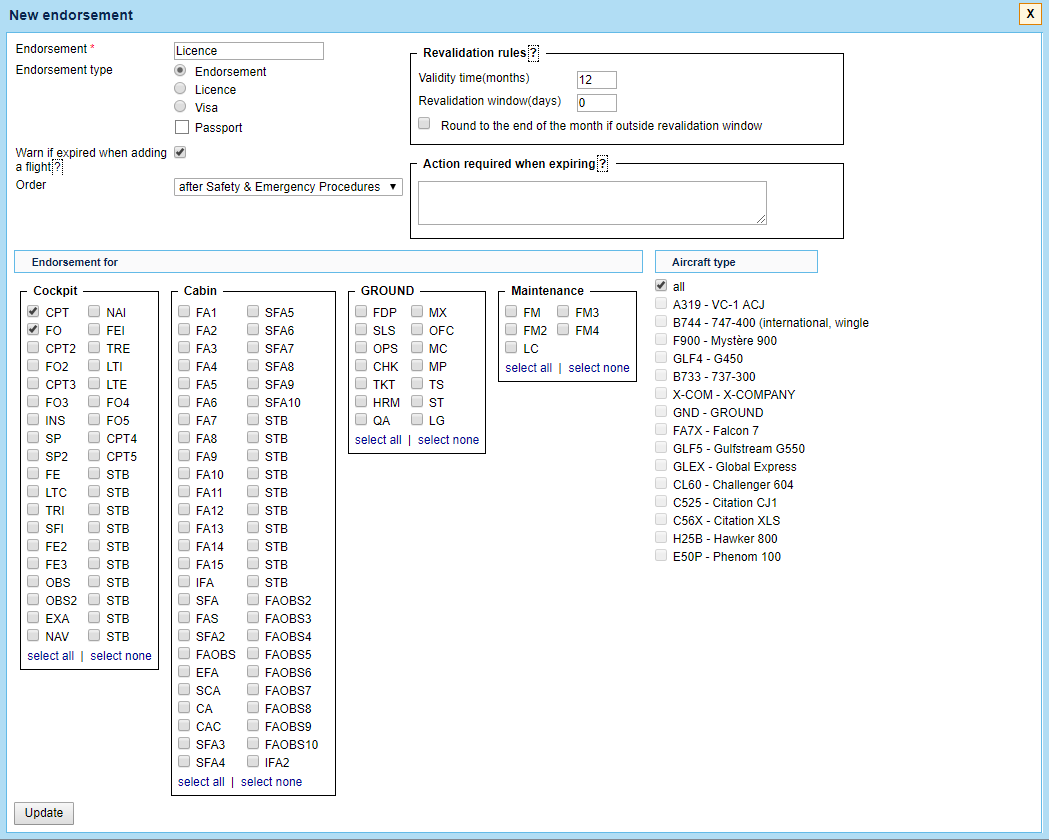Check the GND - GROUND checkbox
1049x840 pixels.
[x=661, y=412]
